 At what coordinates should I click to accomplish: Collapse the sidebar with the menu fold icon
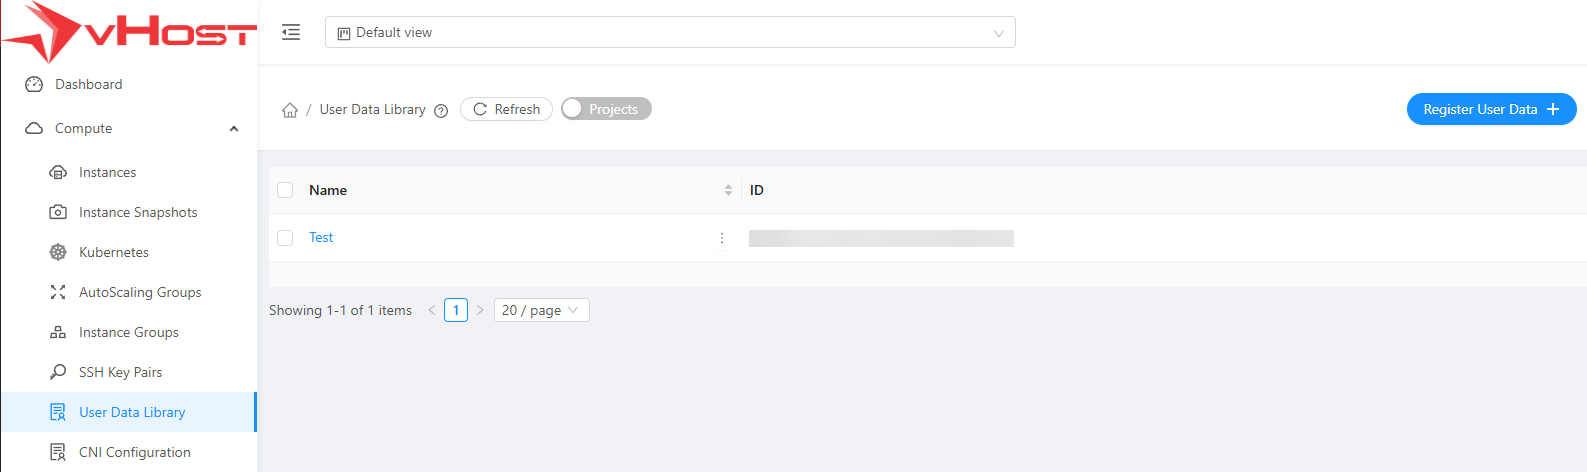pos(291,32)
